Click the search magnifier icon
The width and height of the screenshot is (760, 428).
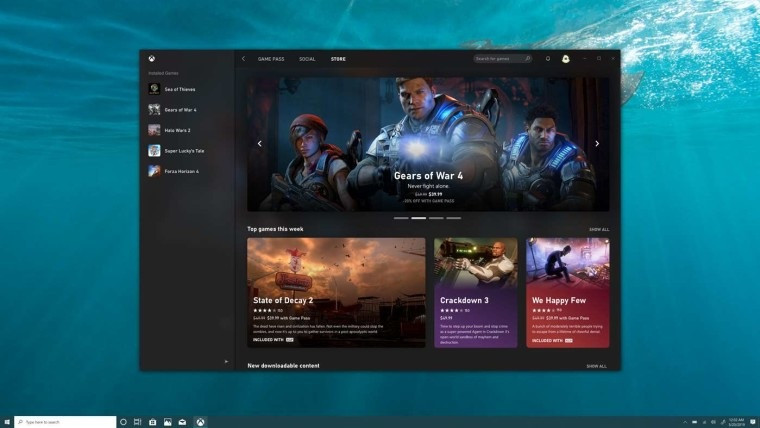pyautogui.click(x=527, y=59)
